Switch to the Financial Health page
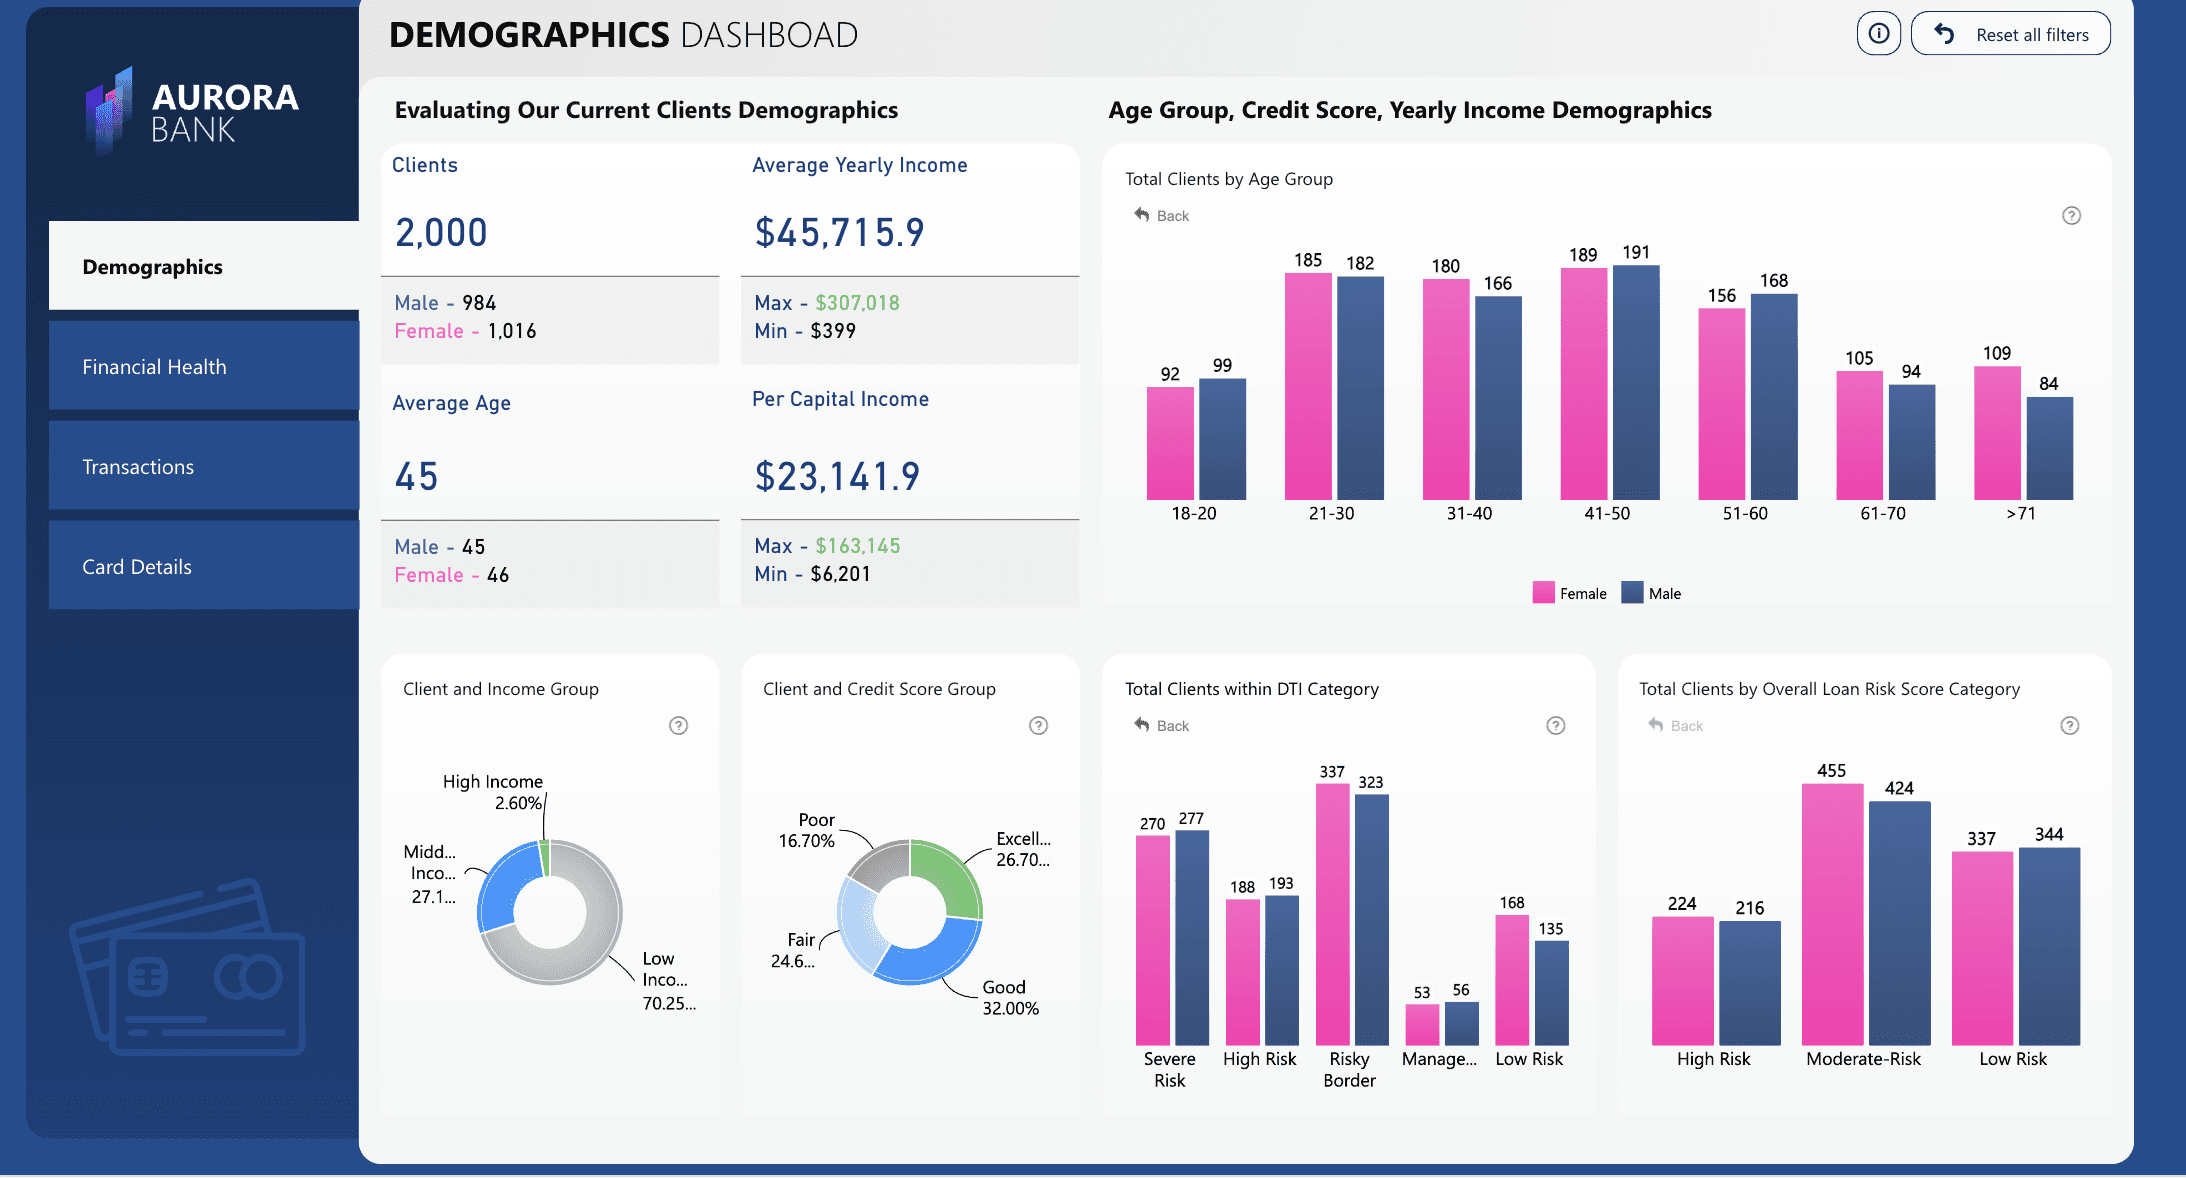The height and width of the screenshot is (1178, 2186). point(204,366)
